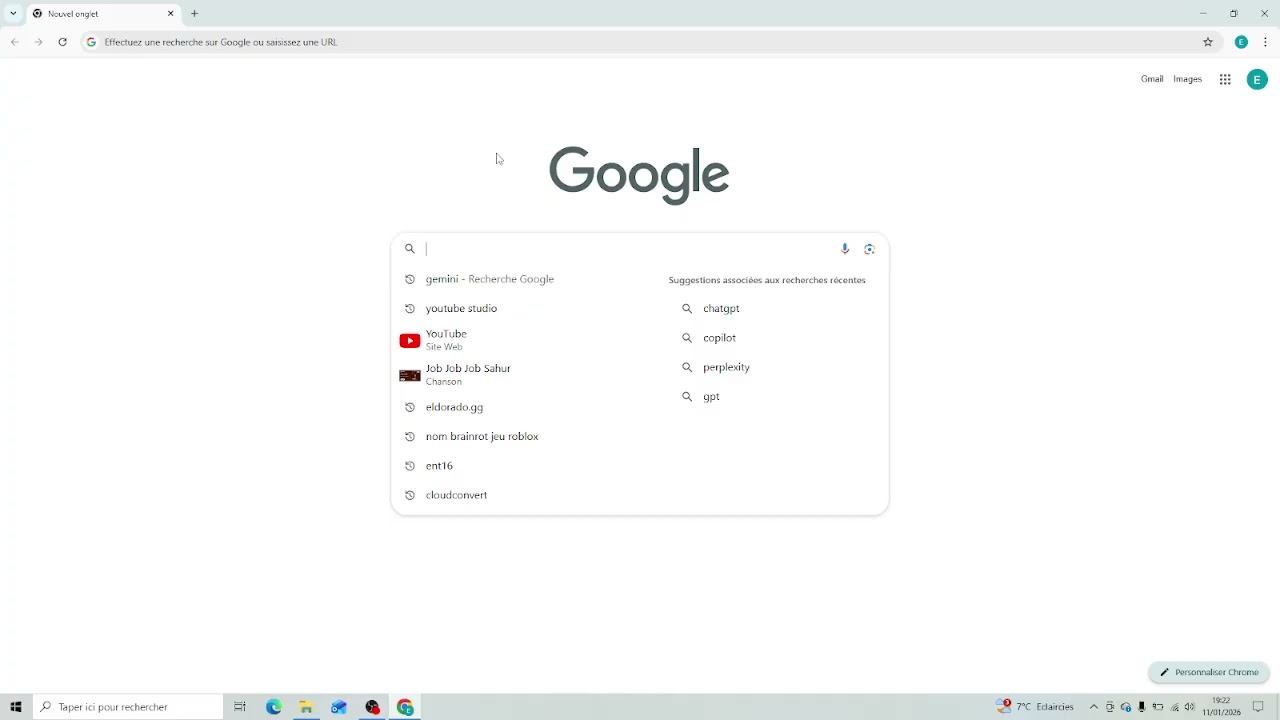Open the volume control in system tray
1280x720 pixels.
coord(1190,707)
